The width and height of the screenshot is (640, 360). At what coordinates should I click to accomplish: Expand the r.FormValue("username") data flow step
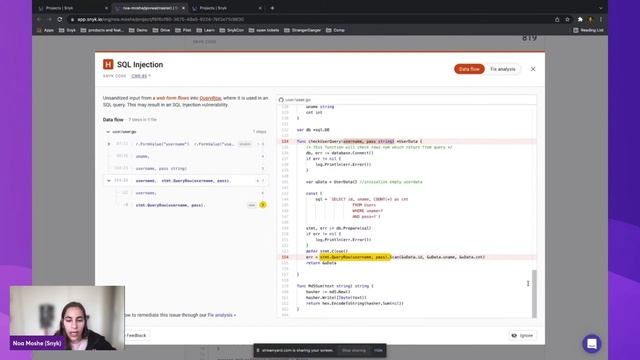109,144
